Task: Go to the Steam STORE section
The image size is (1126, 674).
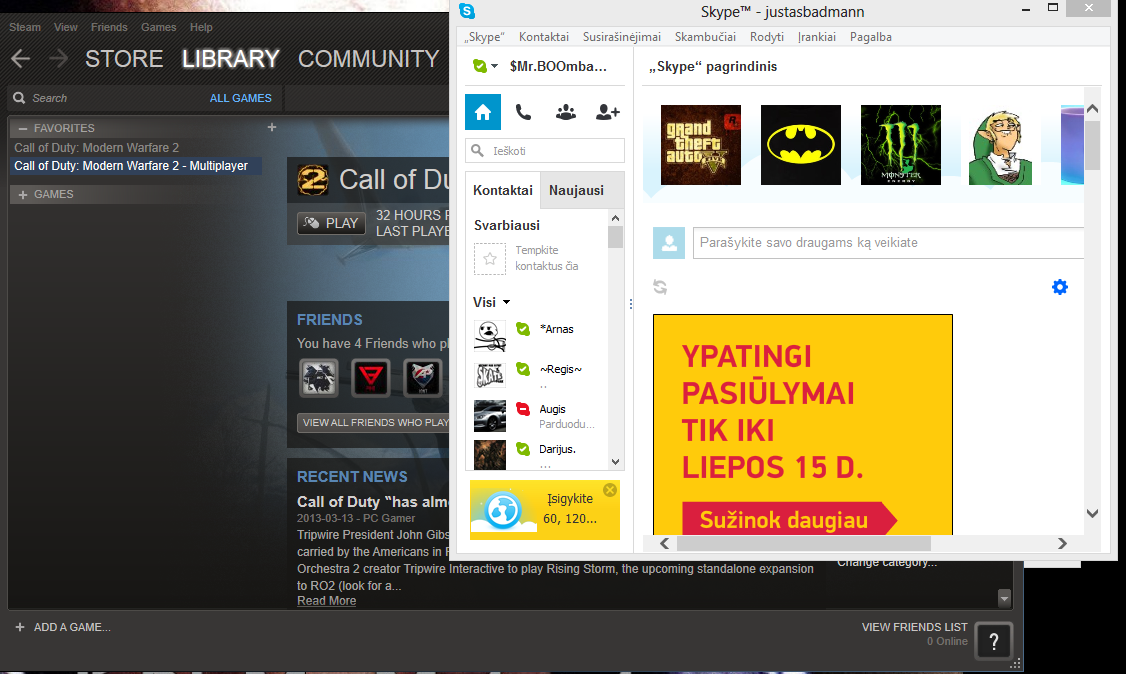Action: coord(124,59)
